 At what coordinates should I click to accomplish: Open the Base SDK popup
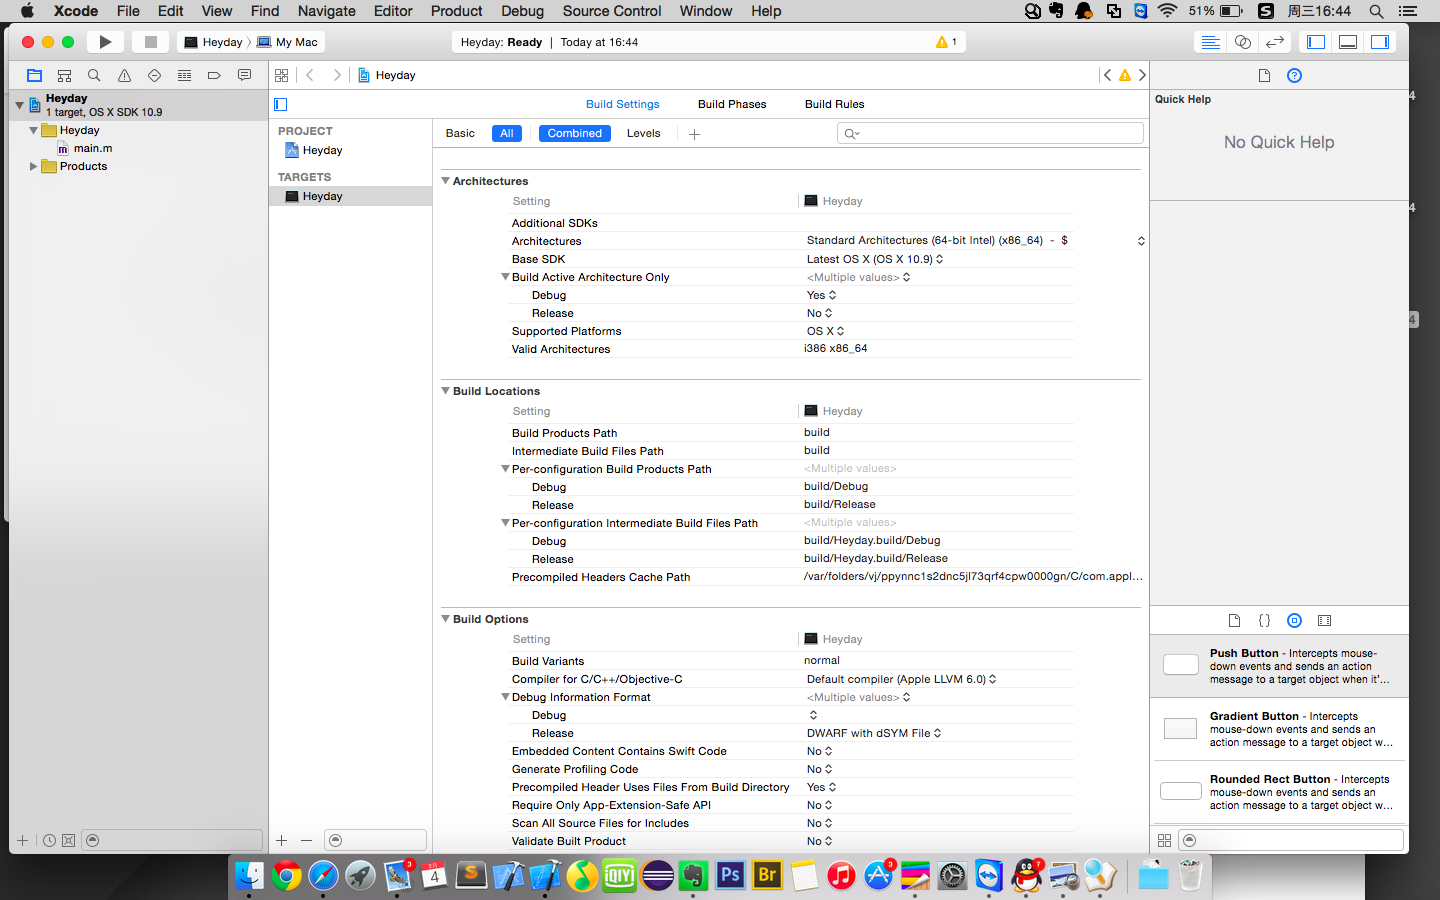click(x=875, y=259)
